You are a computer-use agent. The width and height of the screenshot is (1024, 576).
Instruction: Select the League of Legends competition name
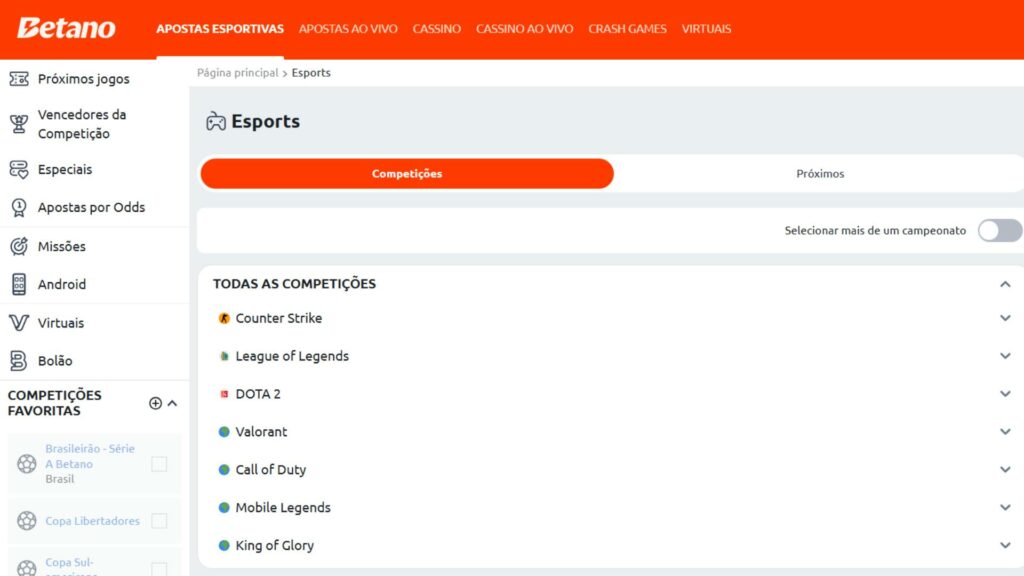292,356
